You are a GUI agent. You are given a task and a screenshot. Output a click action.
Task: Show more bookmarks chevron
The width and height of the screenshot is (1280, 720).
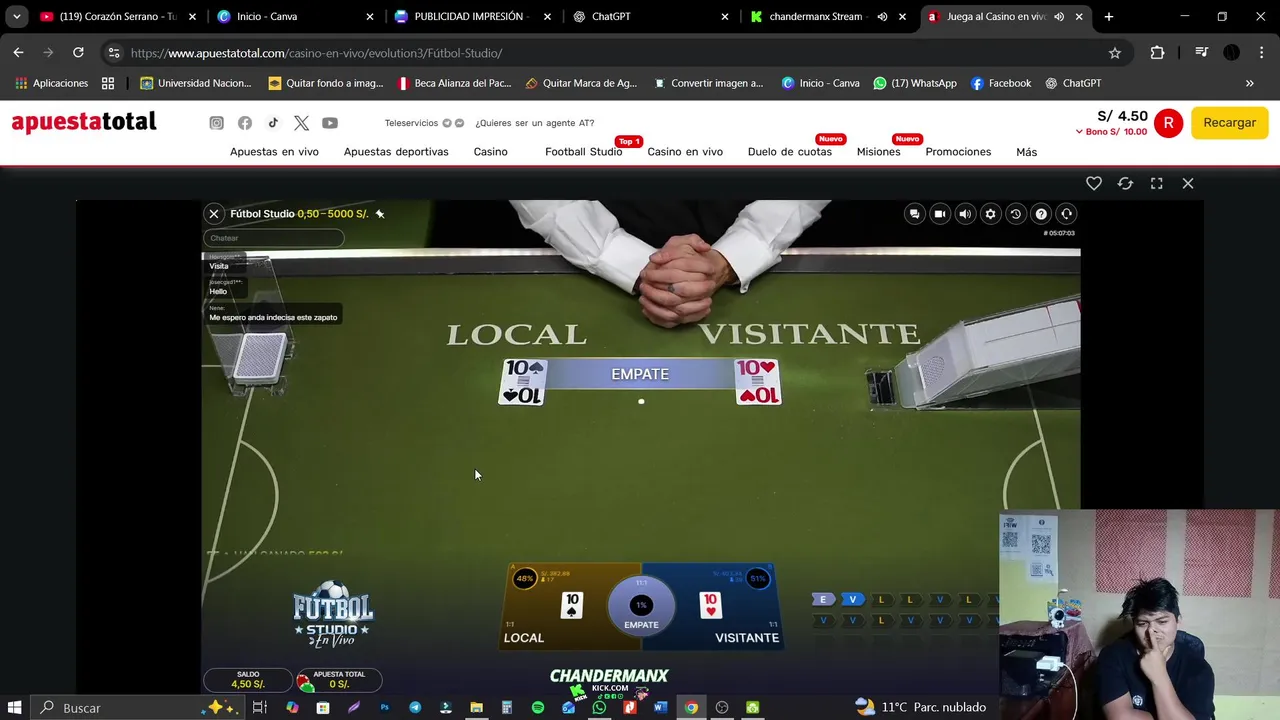click(x=1249, y=83)
